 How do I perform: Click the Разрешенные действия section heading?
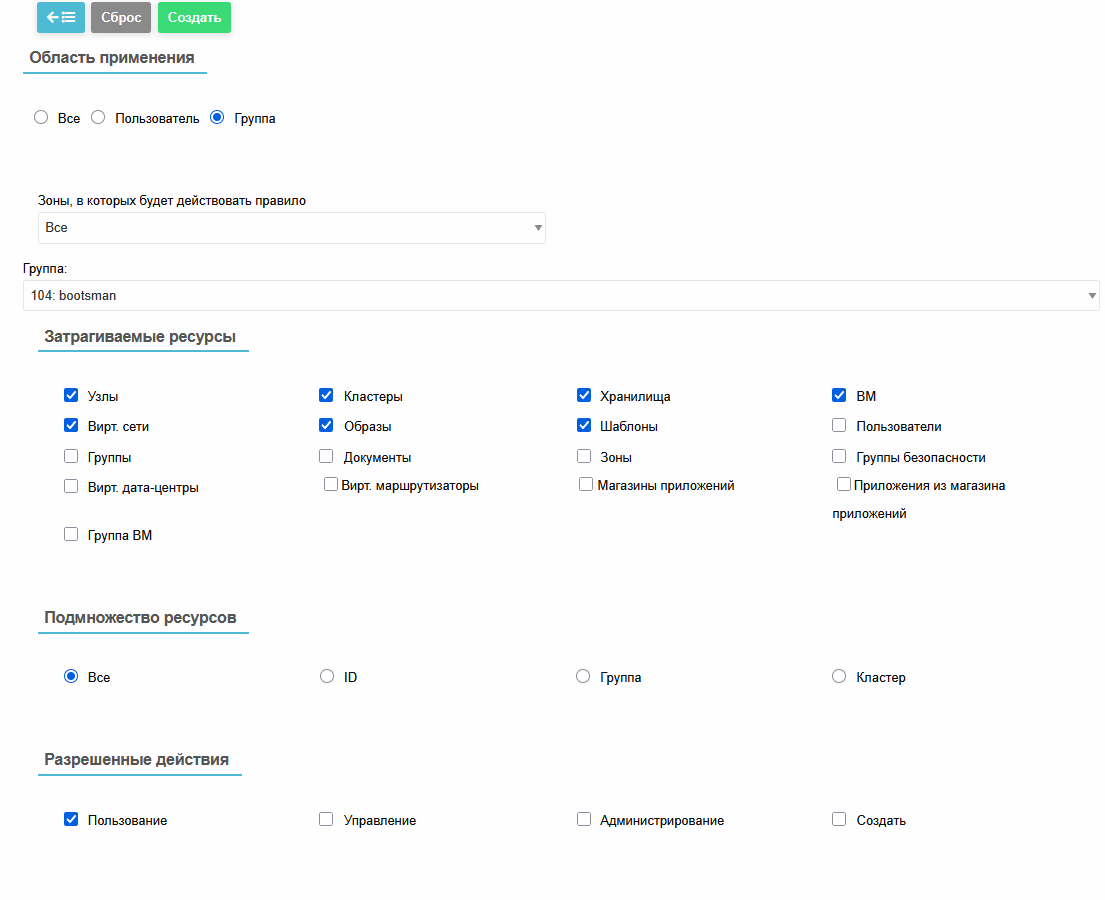tap(137, 760)
